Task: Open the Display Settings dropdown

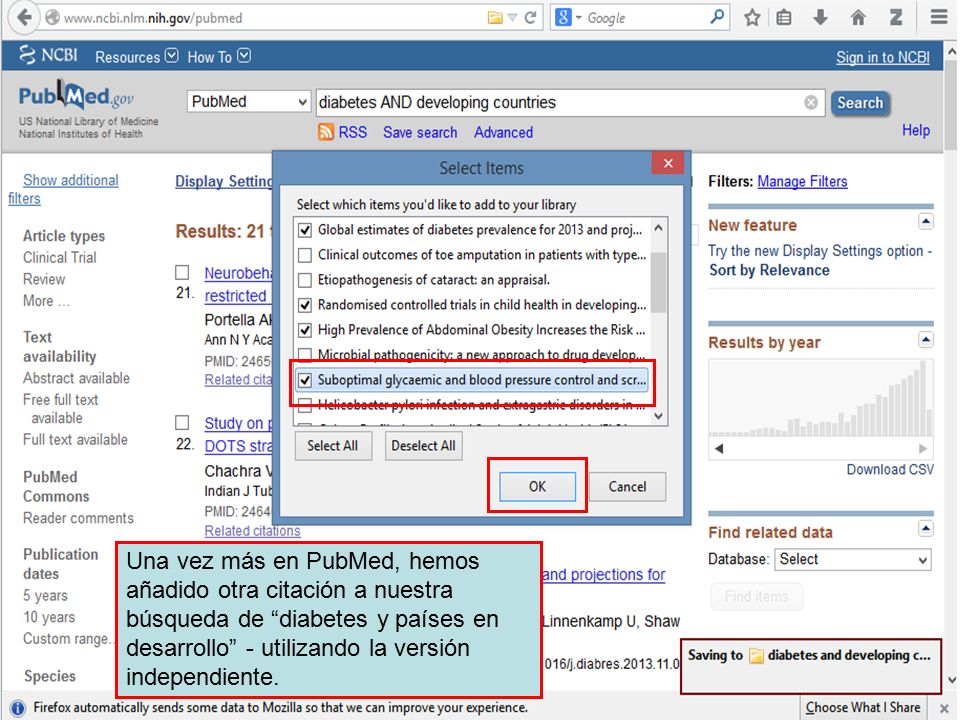Action: [224, 182]
